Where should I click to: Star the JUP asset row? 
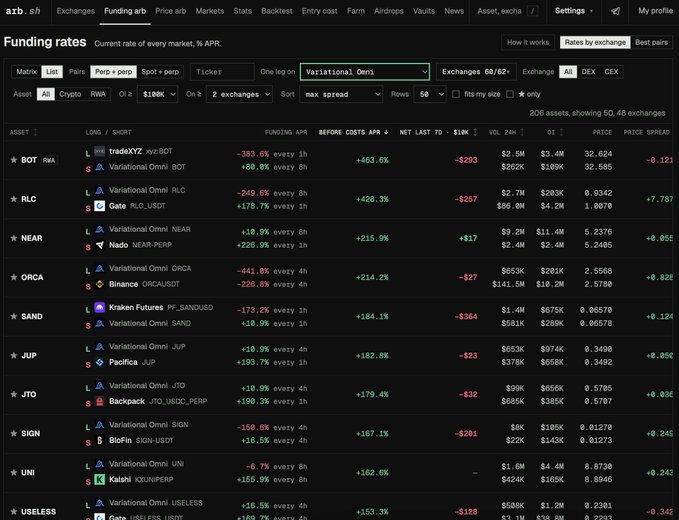(14, 355)
